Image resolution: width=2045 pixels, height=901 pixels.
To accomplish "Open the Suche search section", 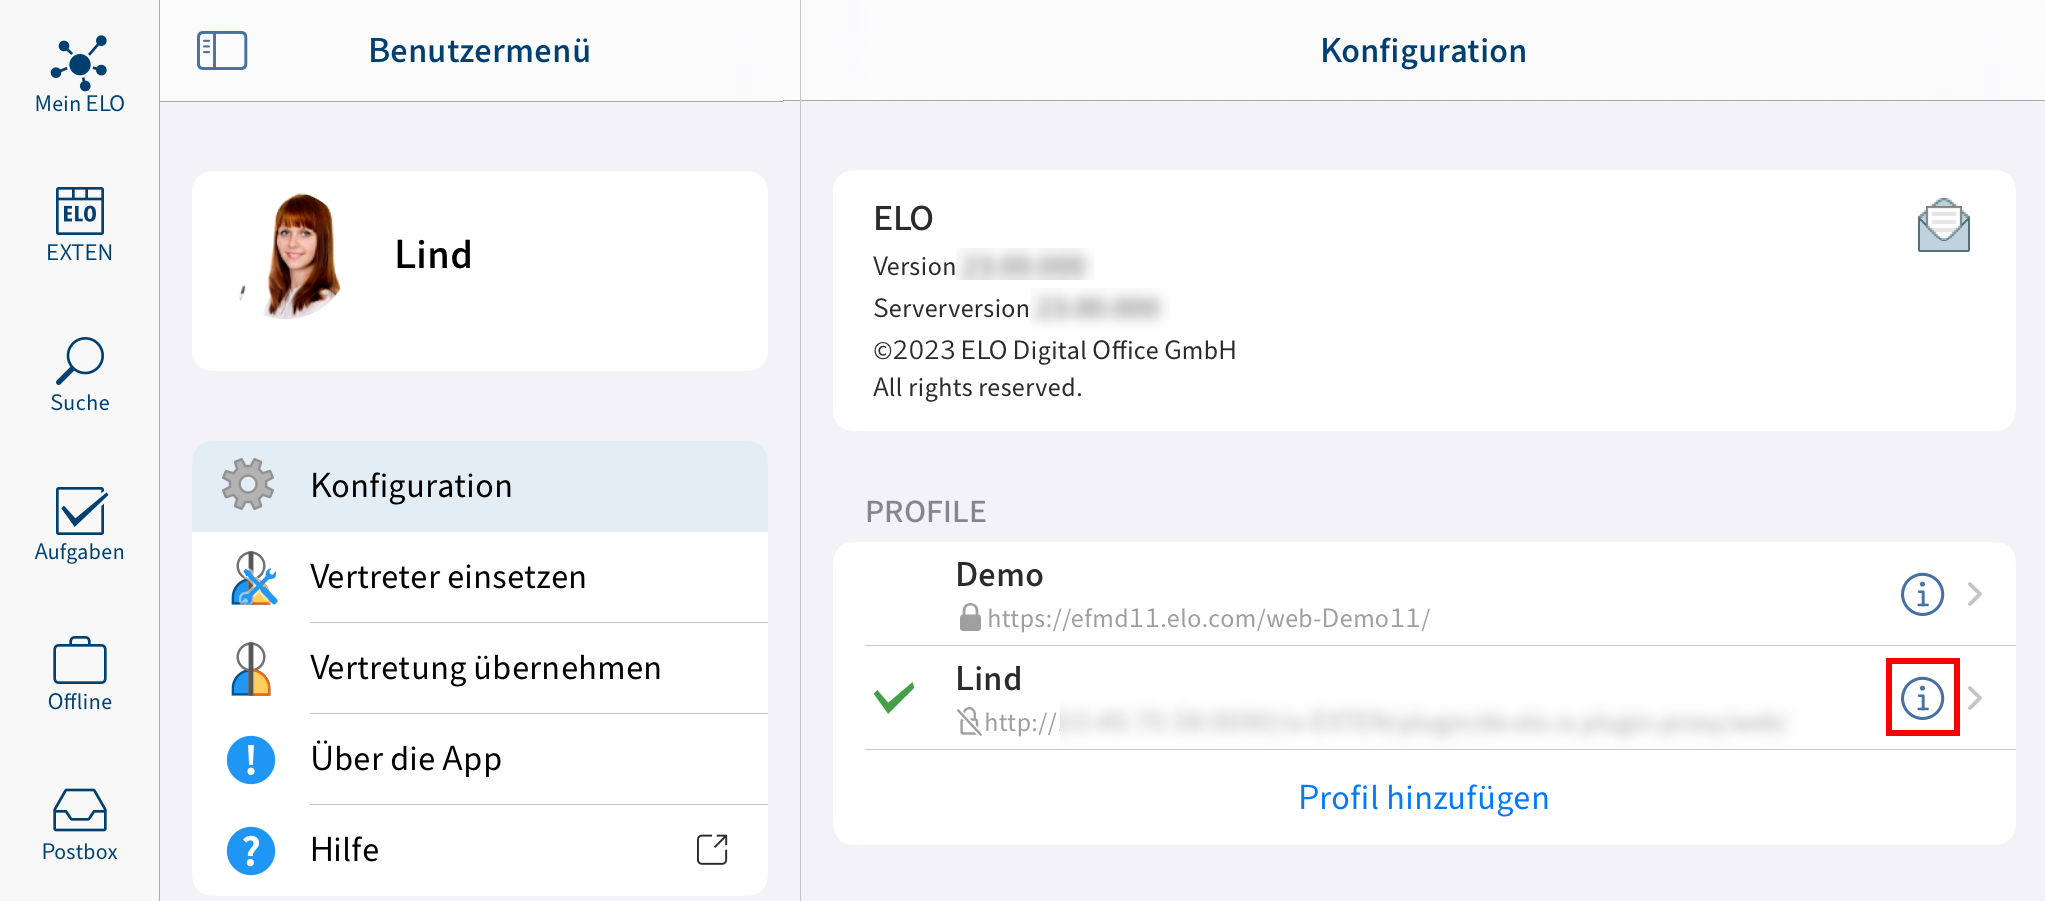I will click(80, 375).
